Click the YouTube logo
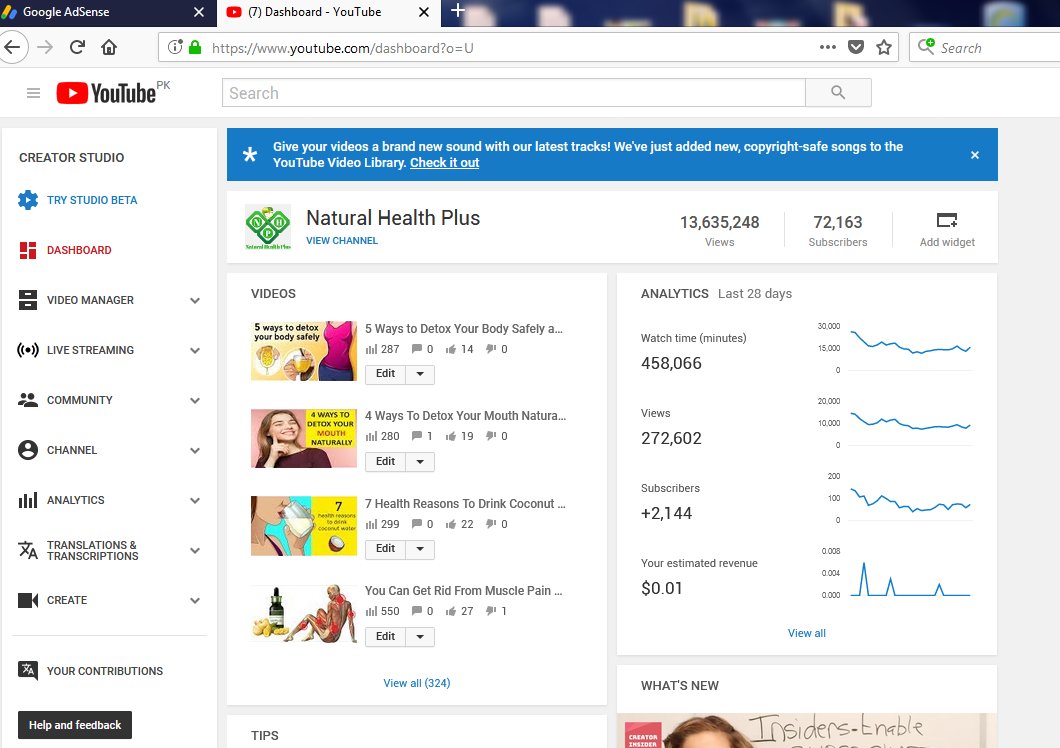The image size is (1060, 748). click(x=107, y=93)
